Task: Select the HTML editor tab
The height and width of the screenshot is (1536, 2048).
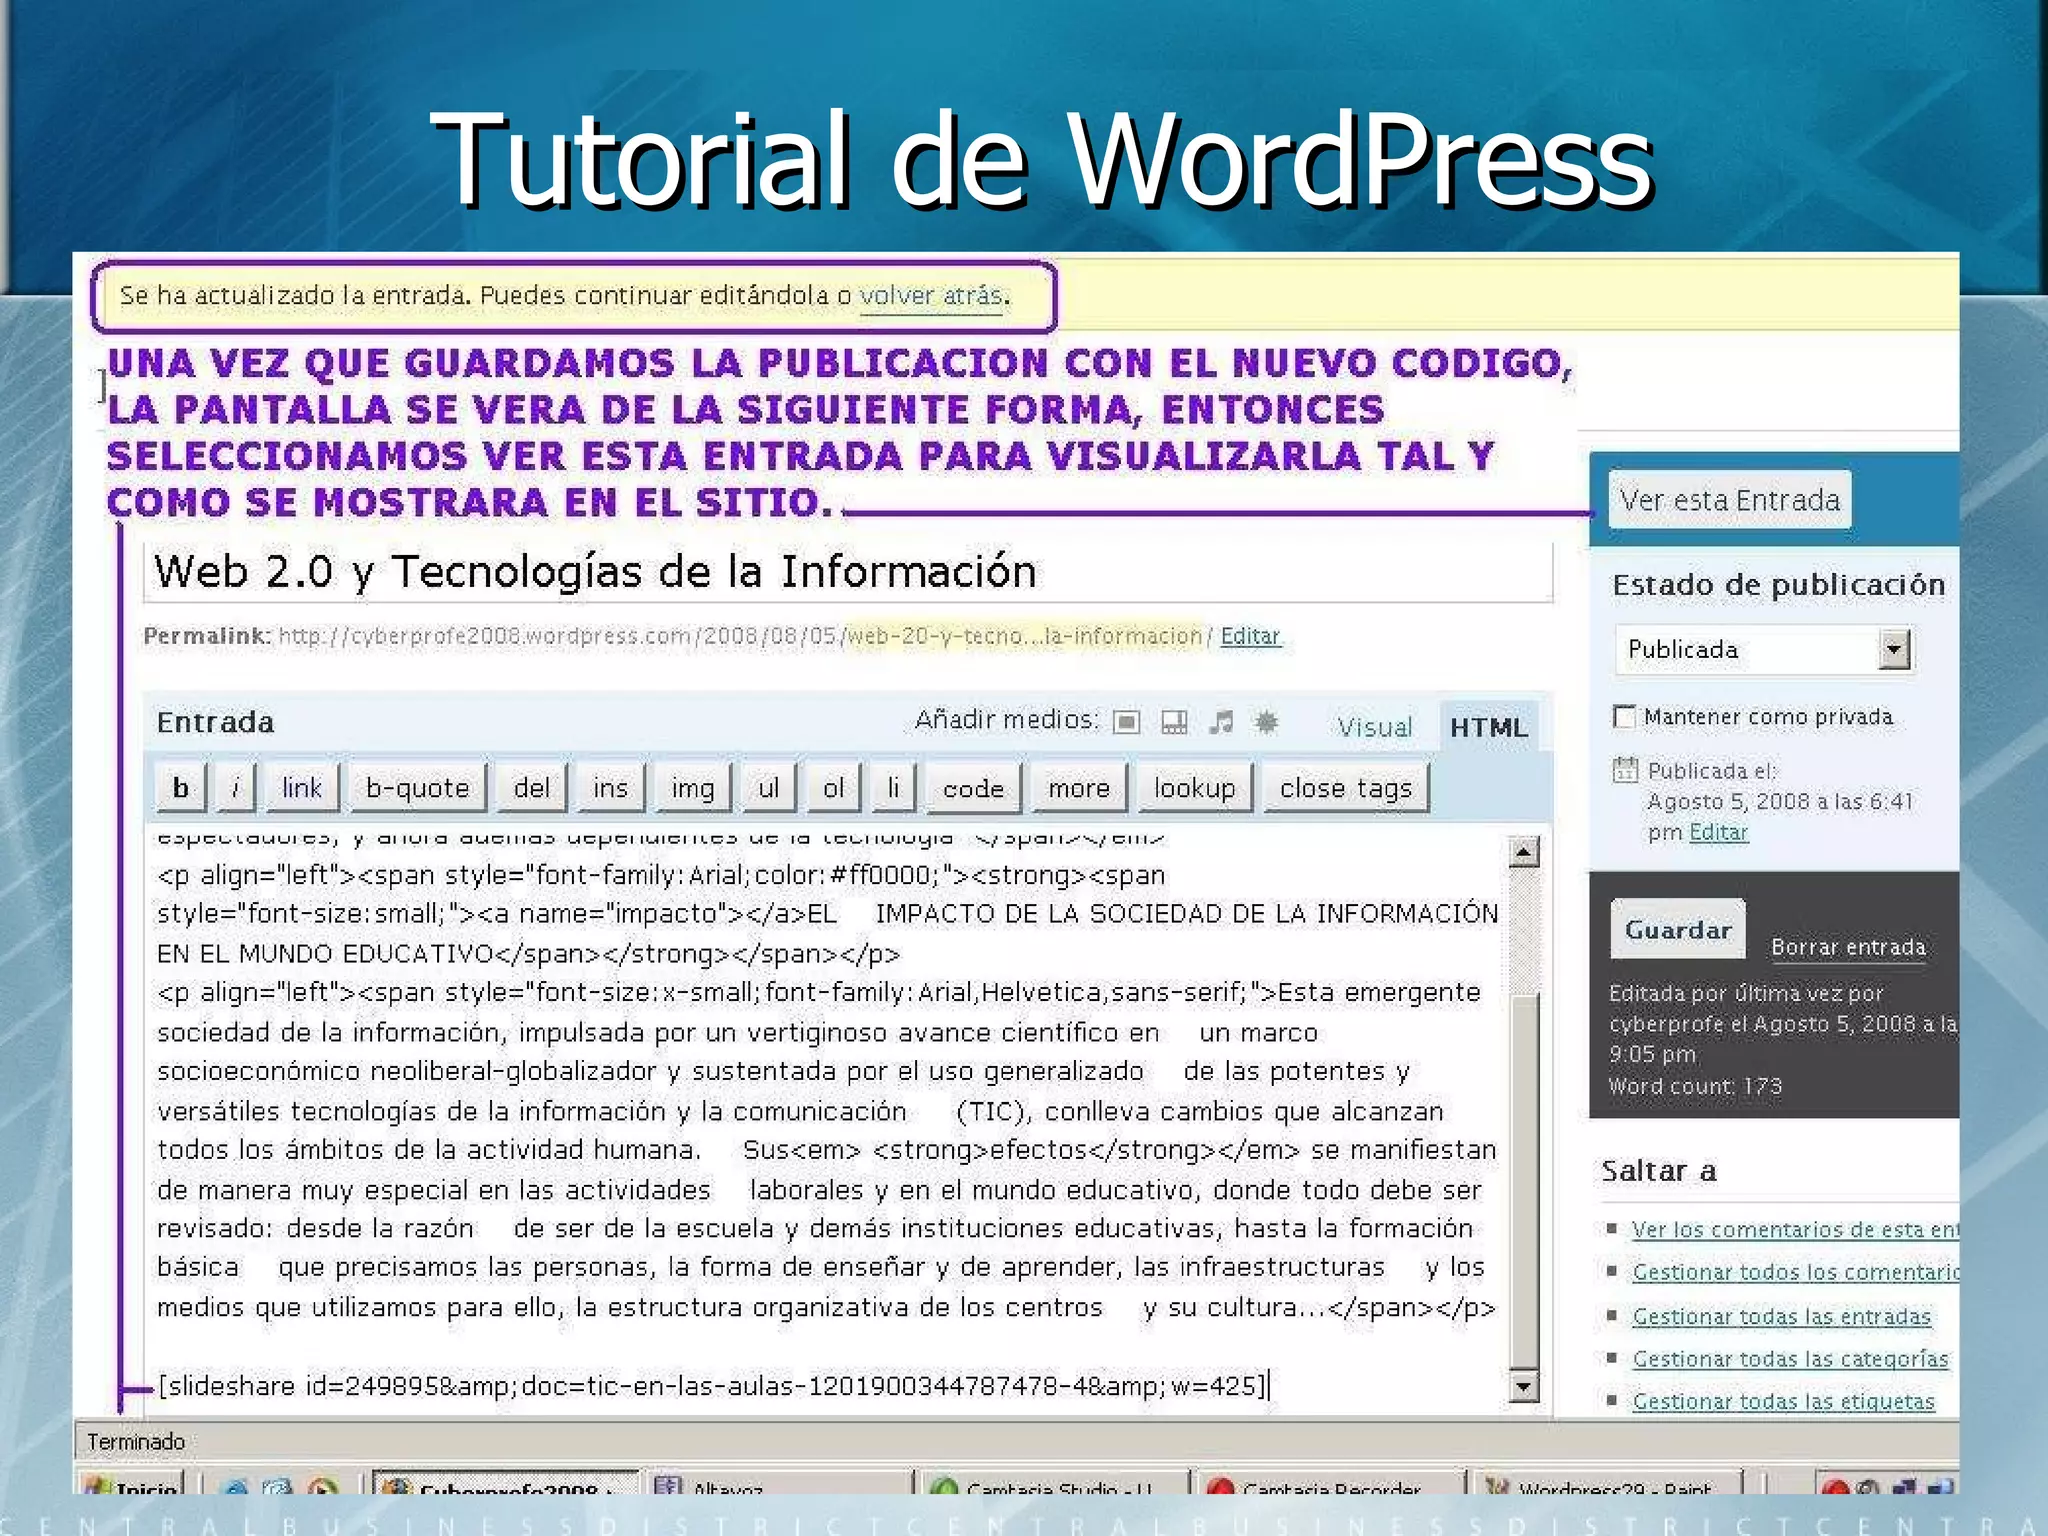Action: [1489, 727]
